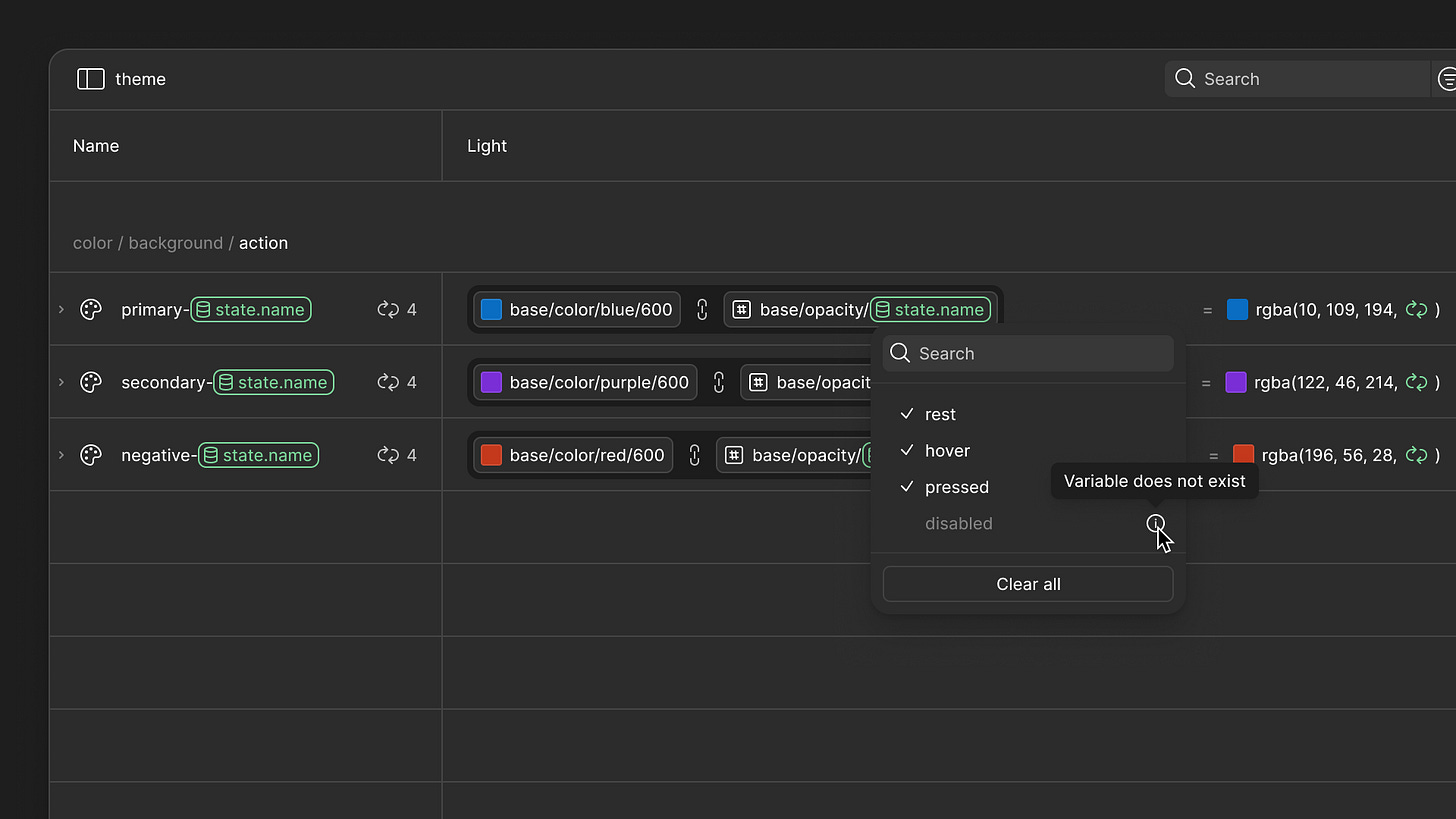
Task: Click the Clear all button
Action: click(x=1028, y=584)
